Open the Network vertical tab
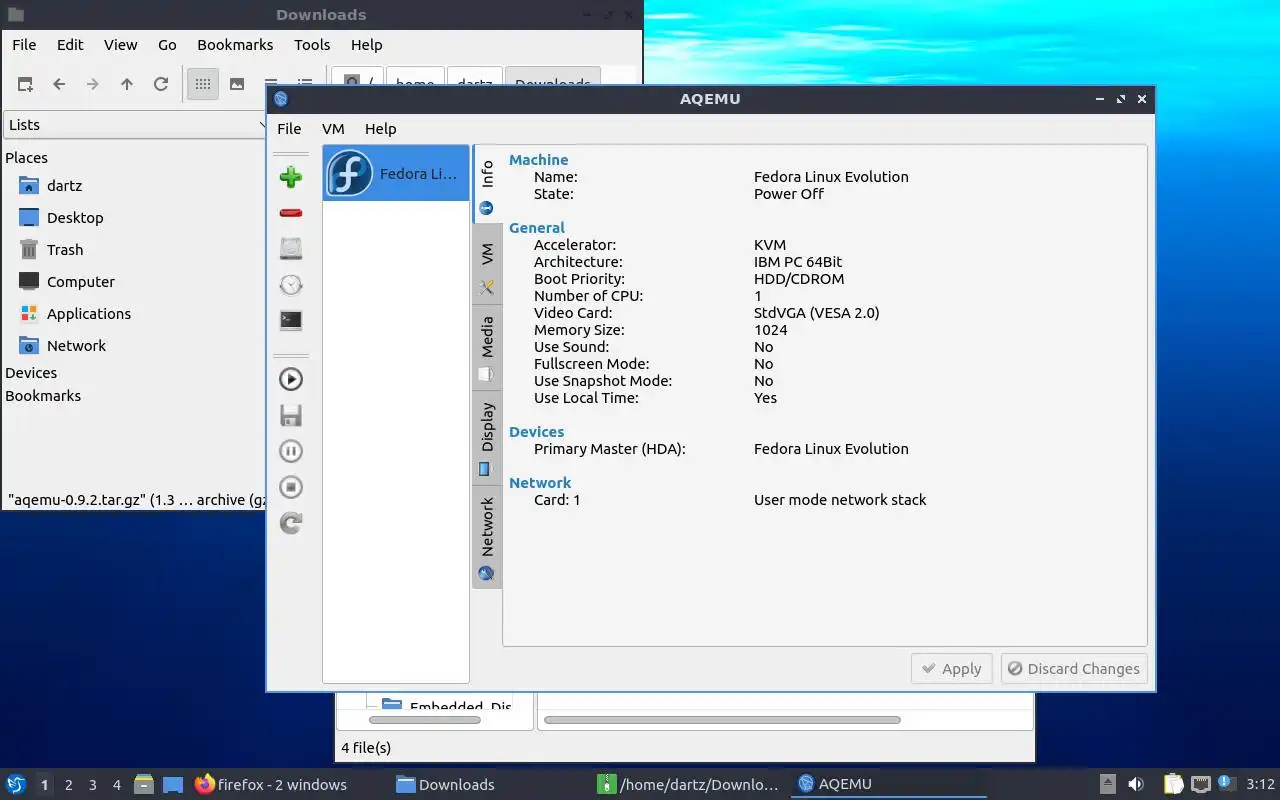The width and height of the screenshot is (1280, 800). 487,537
